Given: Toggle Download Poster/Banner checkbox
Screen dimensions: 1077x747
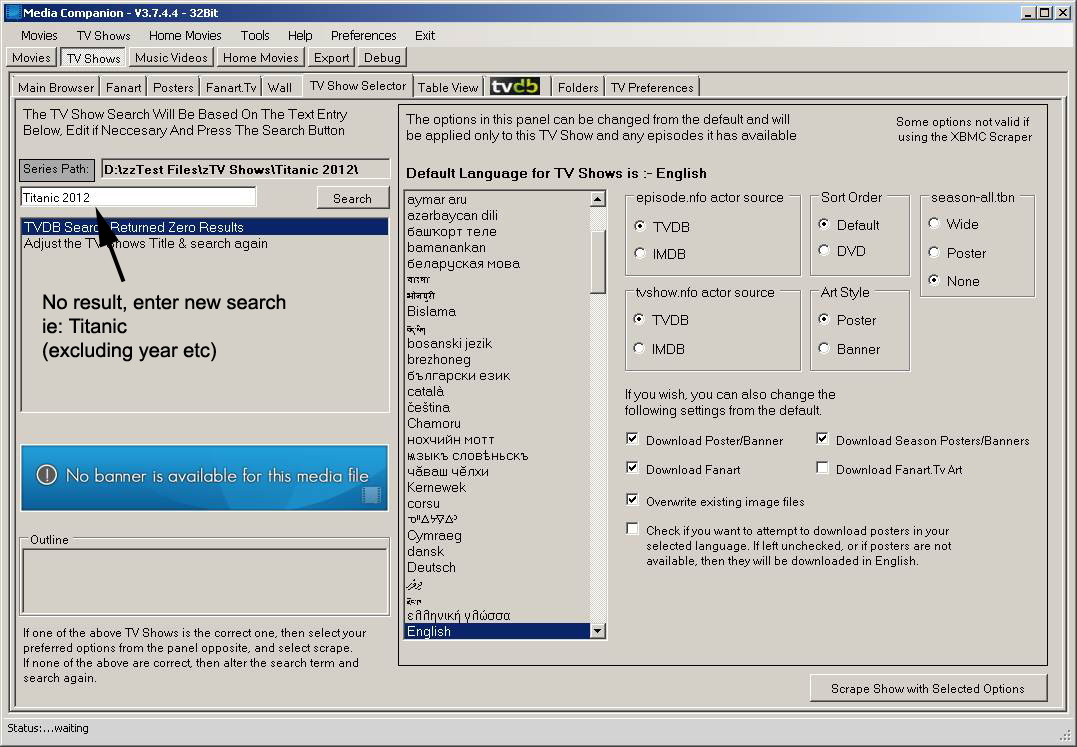Looking at the screenshot, I should click(x=633, y=439).
